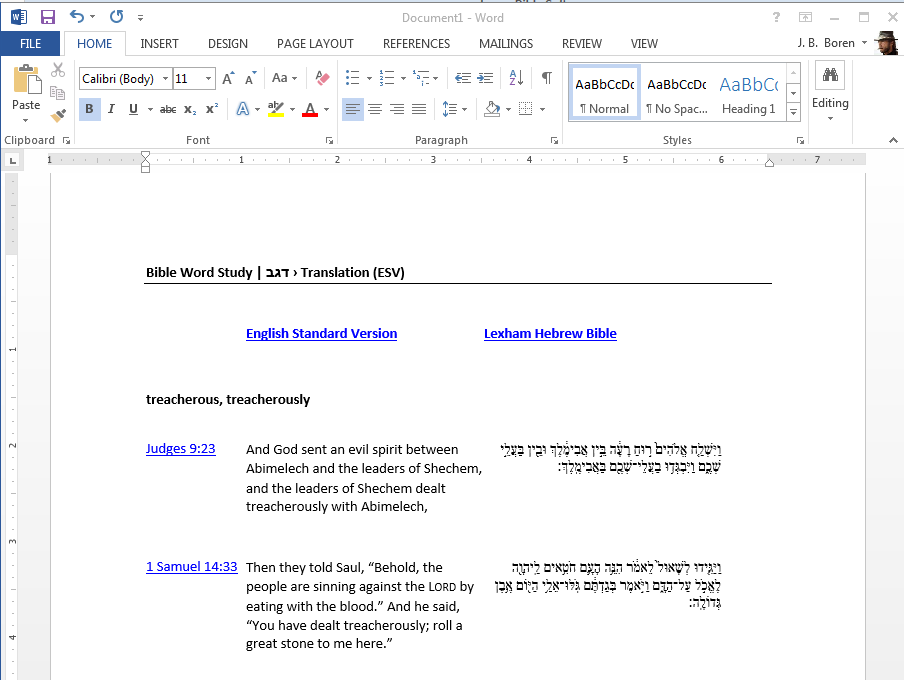Open the FILE tab
This screenshot has height=680, width=904.
tap(31, 44)
